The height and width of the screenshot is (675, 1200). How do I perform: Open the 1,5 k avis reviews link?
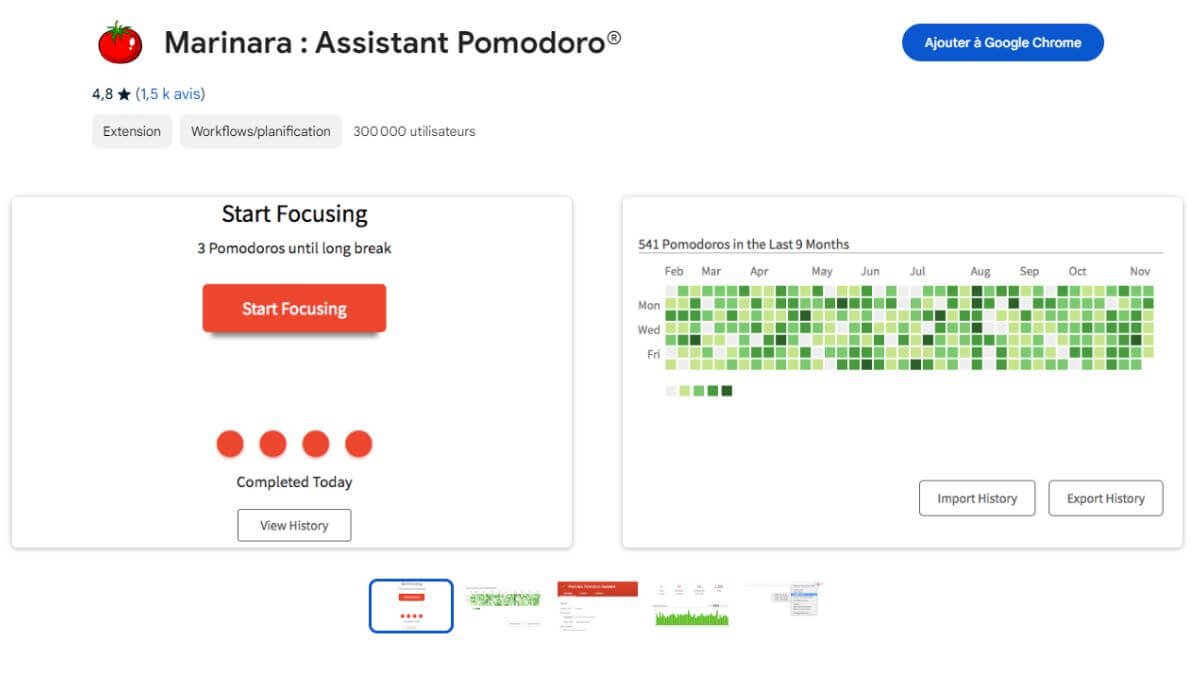point(170,94)
